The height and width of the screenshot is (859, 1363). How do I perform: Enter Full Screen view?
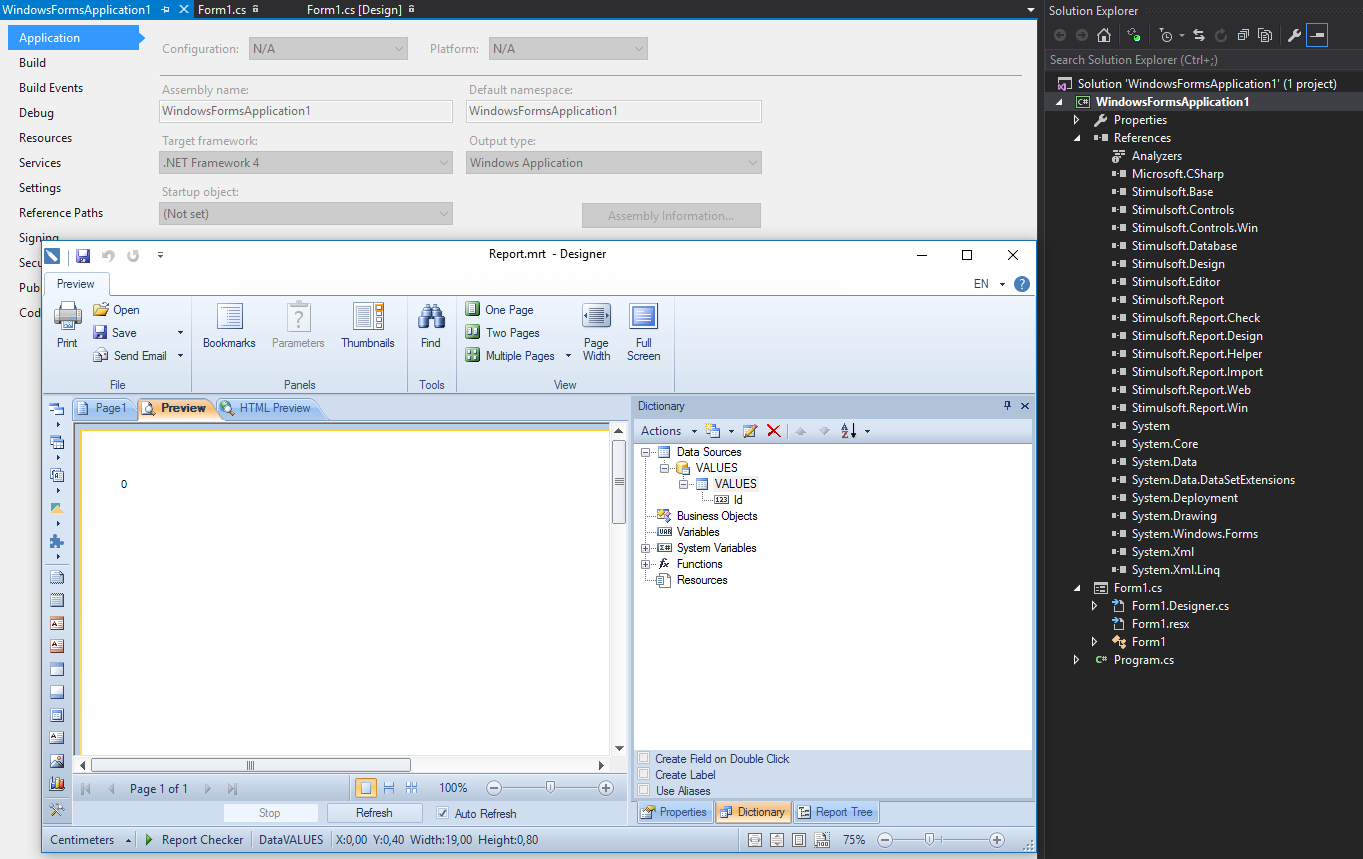643,332
